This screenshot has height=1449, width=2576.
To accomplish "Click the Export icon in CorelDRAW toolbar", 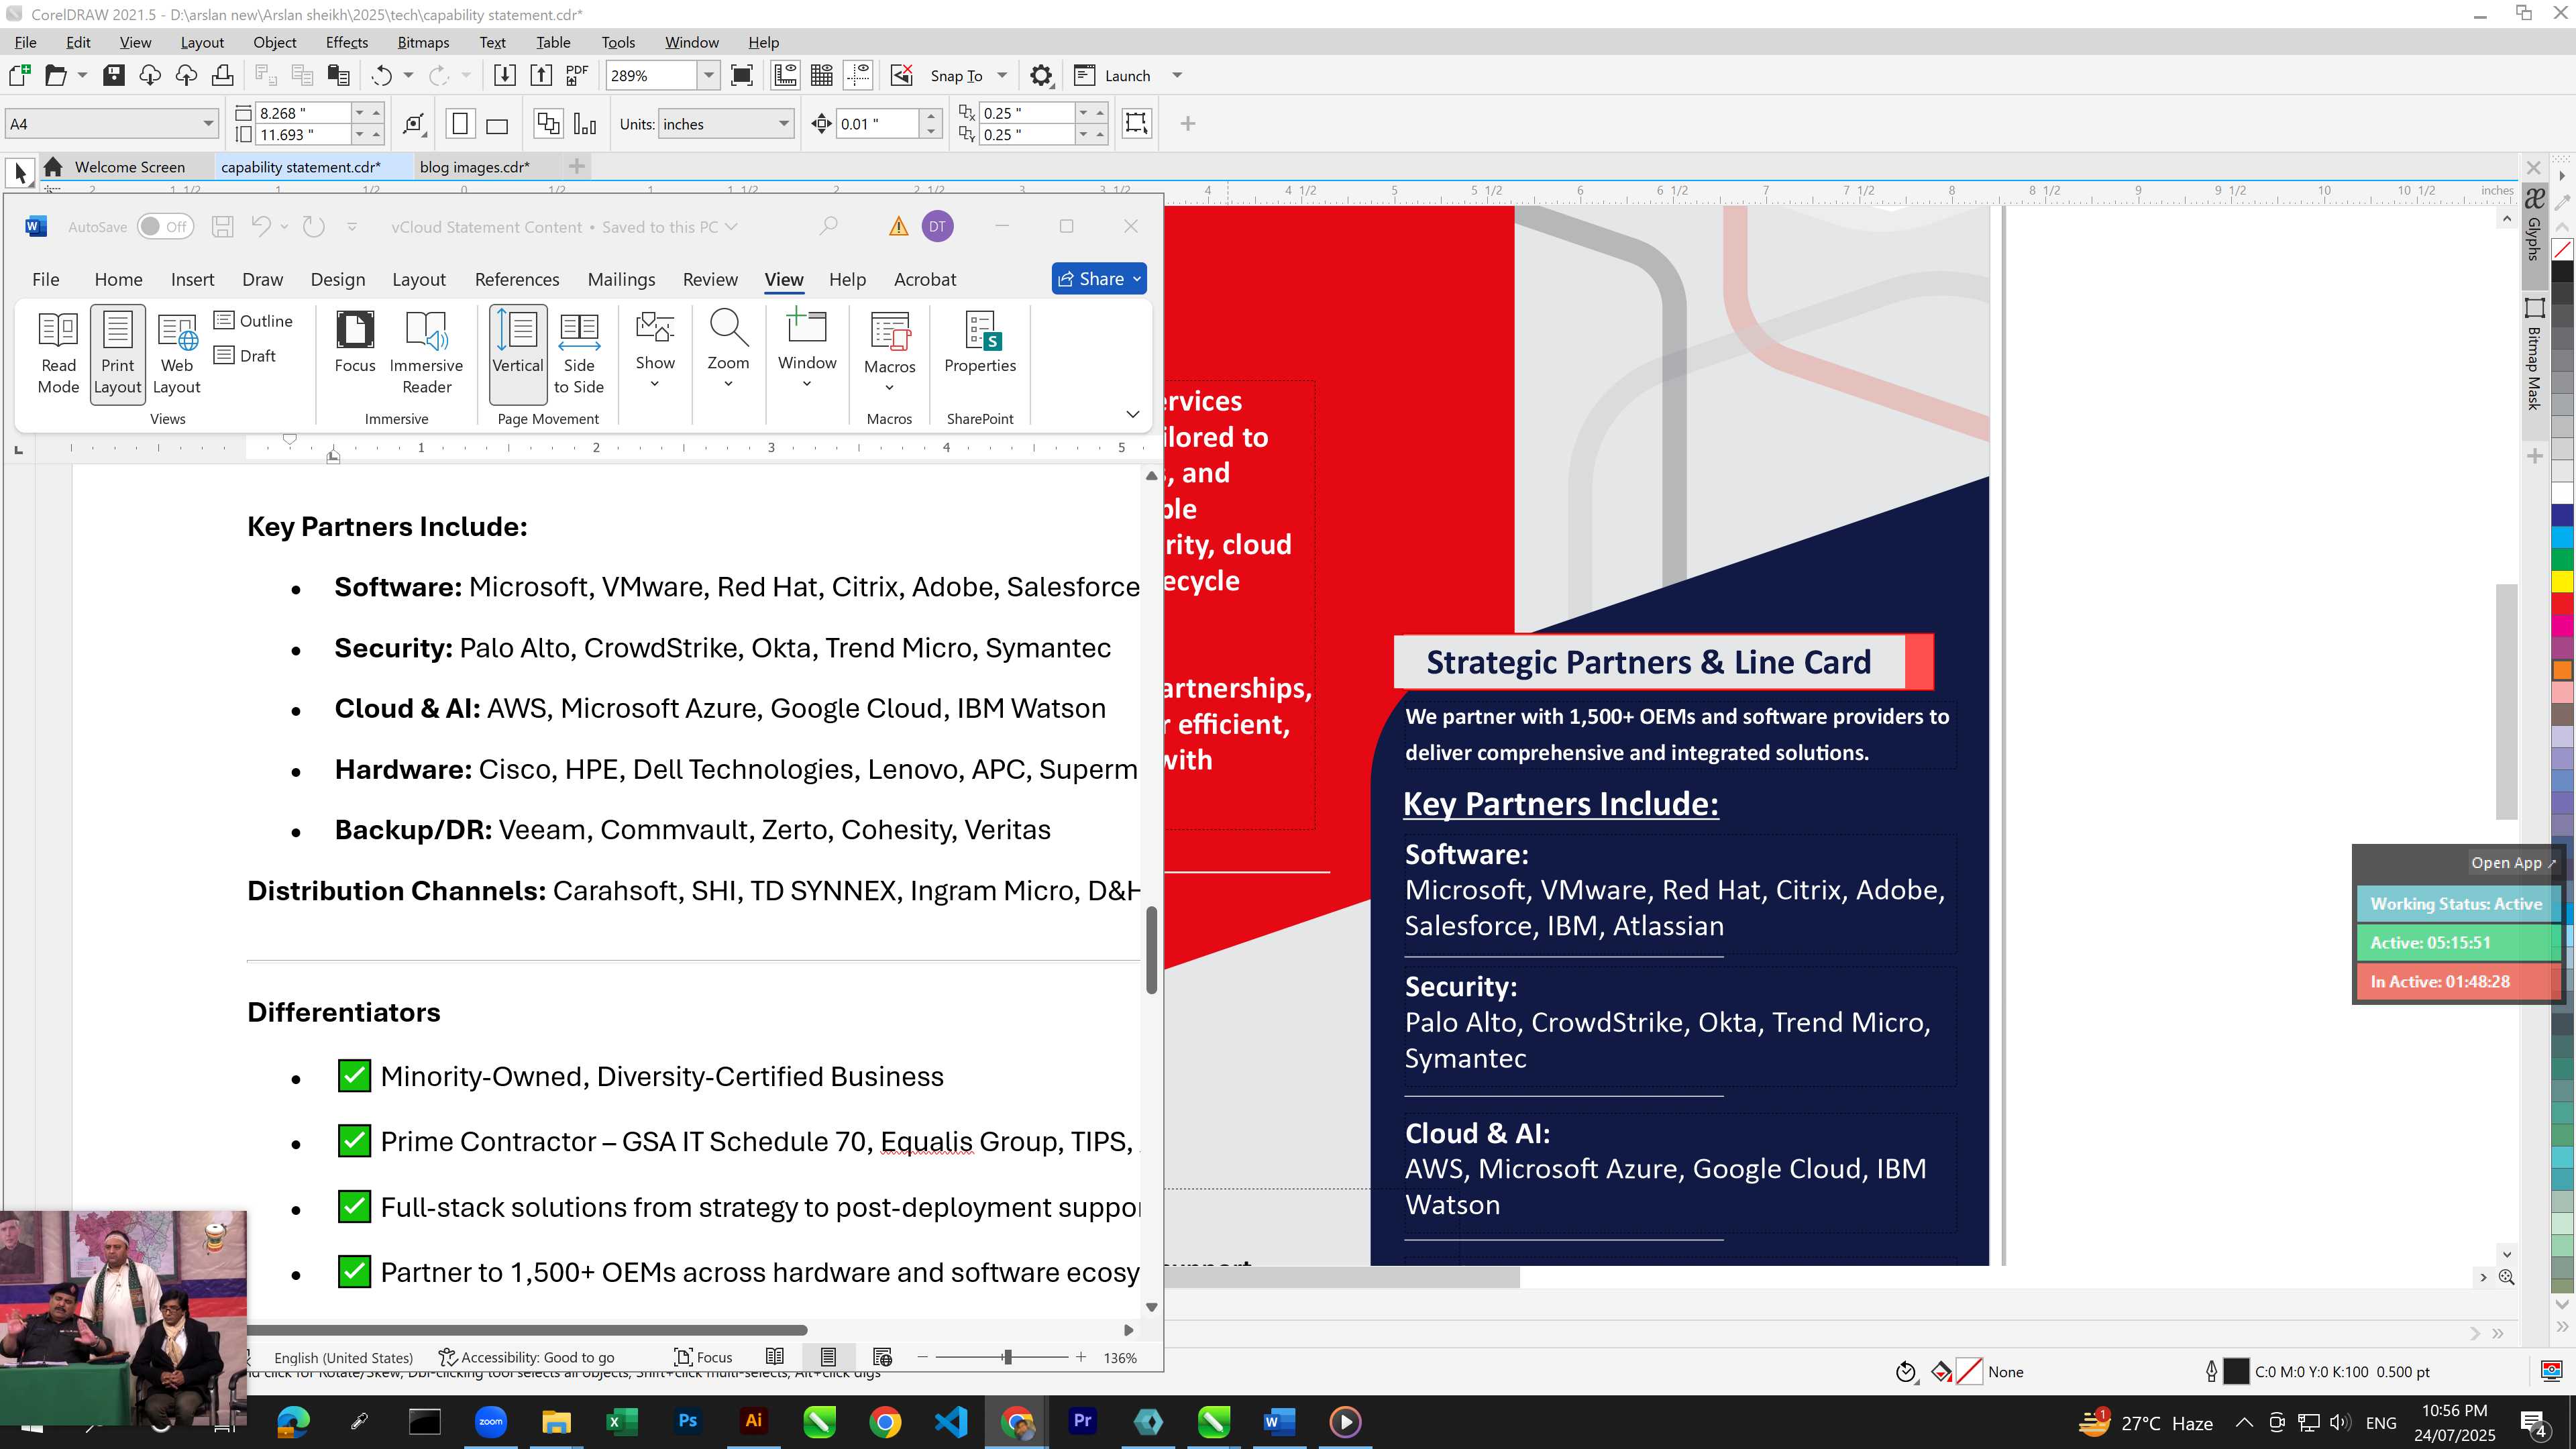I will point(541,75).
